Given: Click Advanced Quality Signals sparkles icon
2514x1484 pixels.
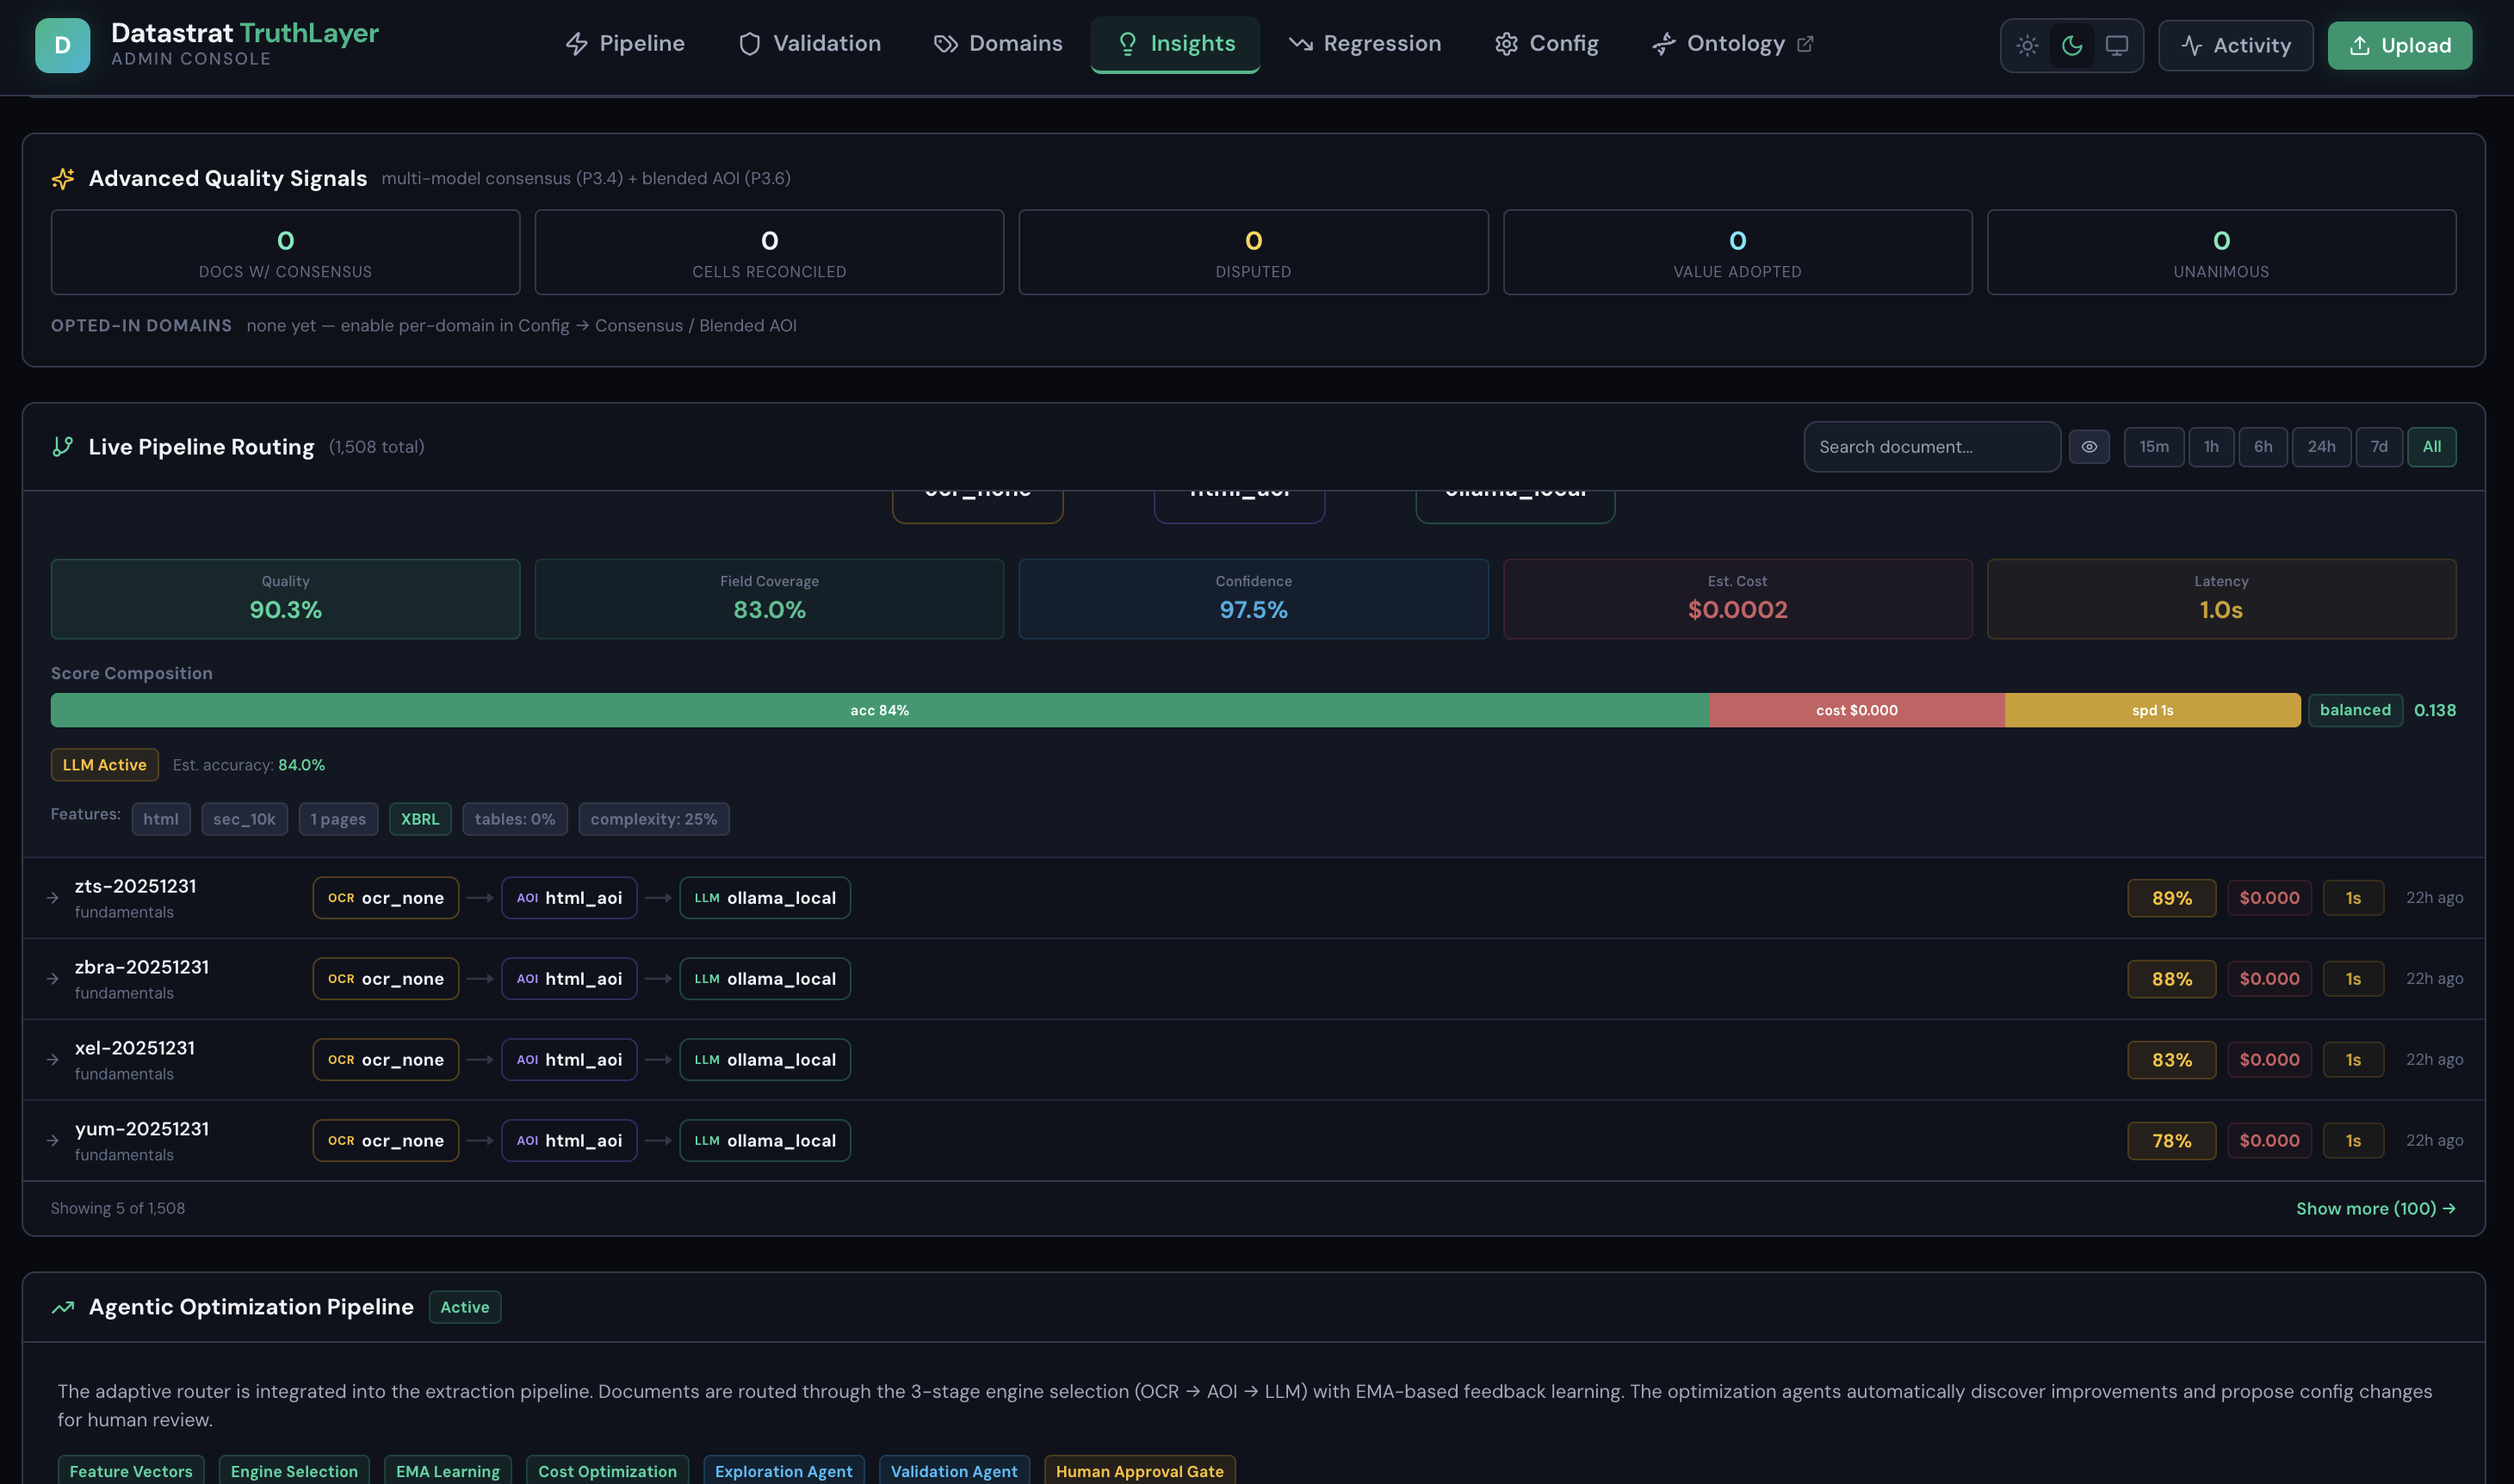Looking at the screenshot, I should pos(63,178).
